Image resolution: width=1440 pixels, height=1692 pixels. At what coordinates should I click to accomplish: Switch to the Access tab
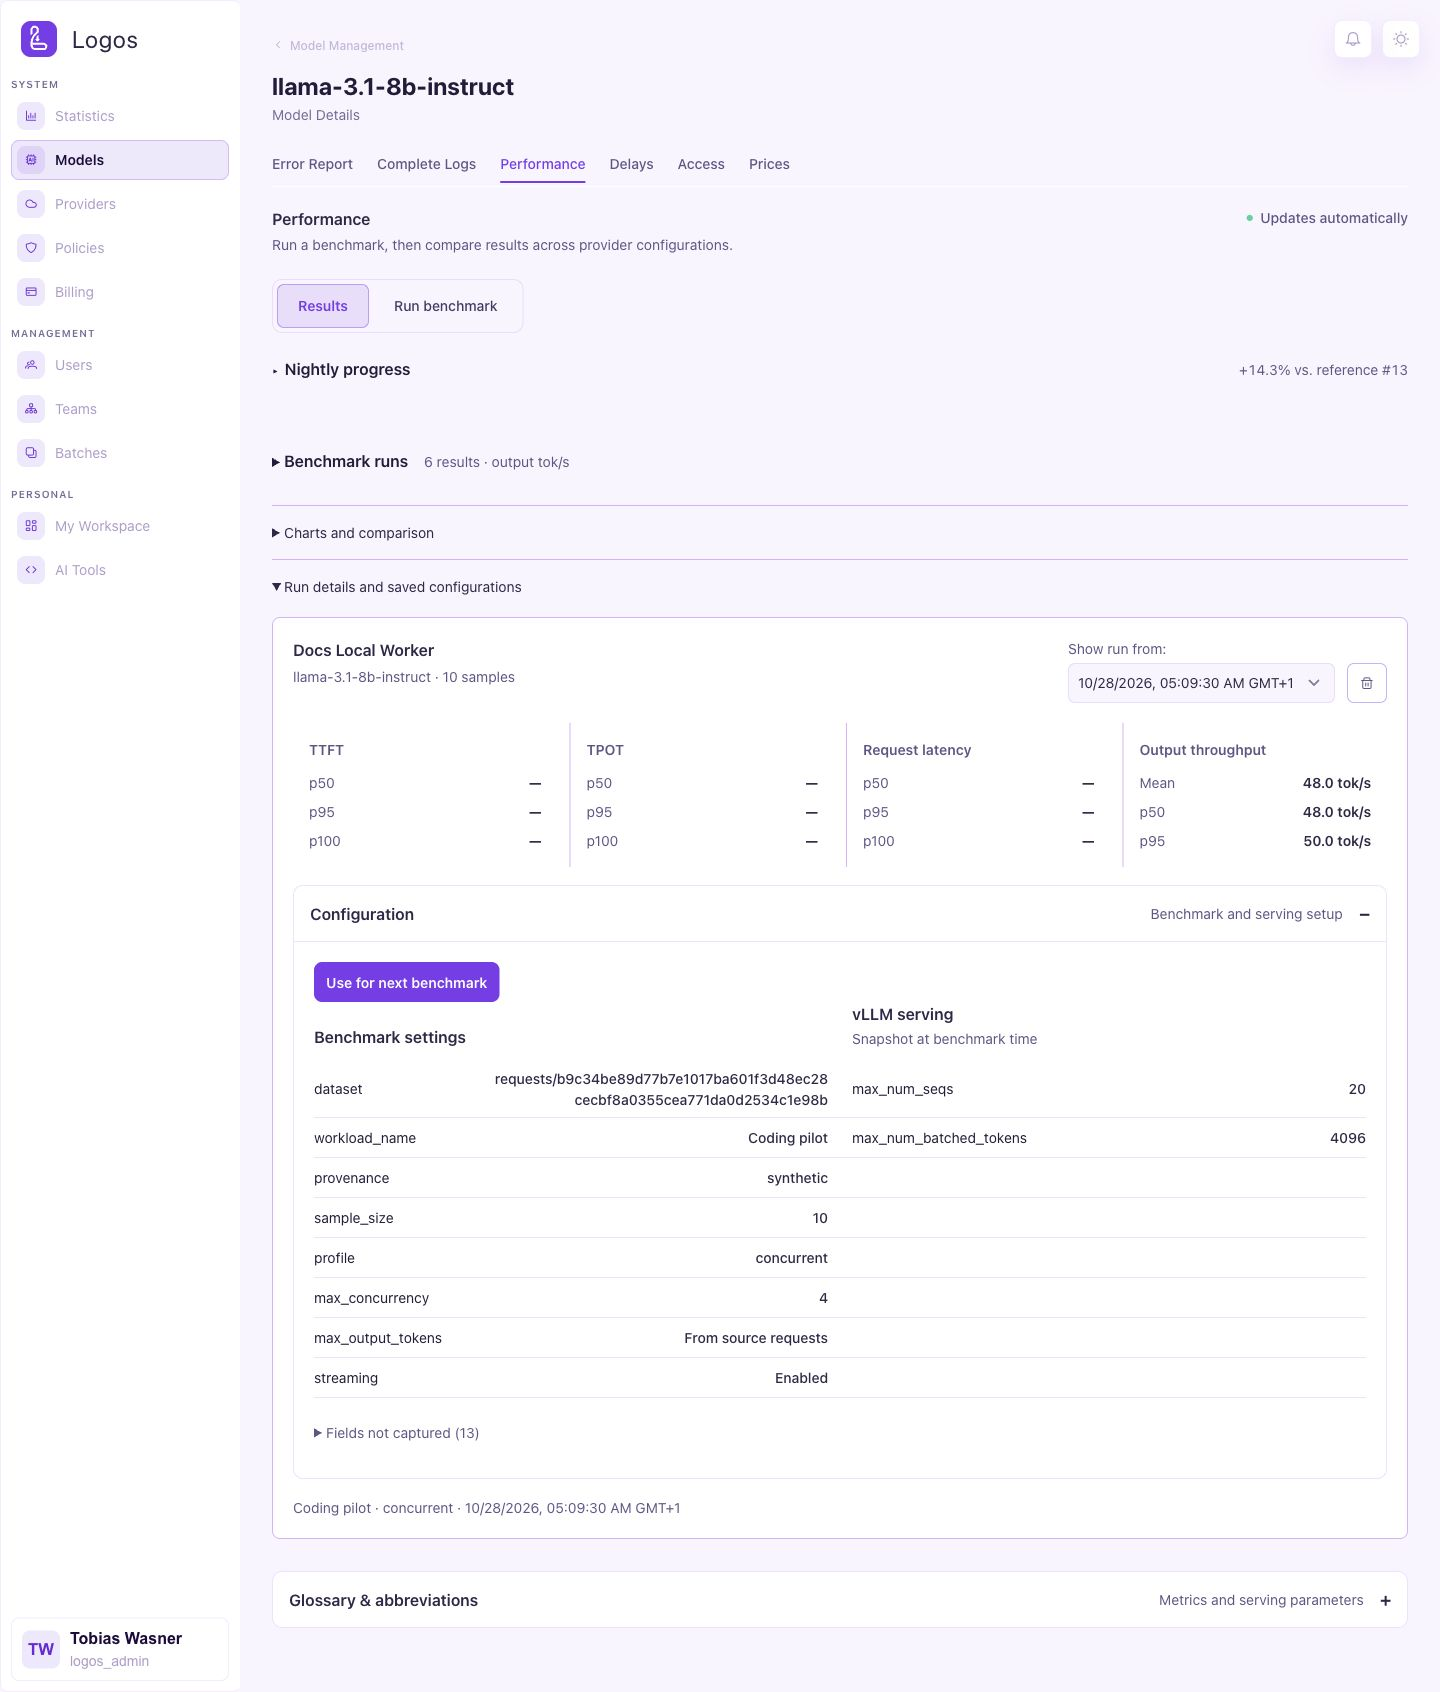click(701, 164)
